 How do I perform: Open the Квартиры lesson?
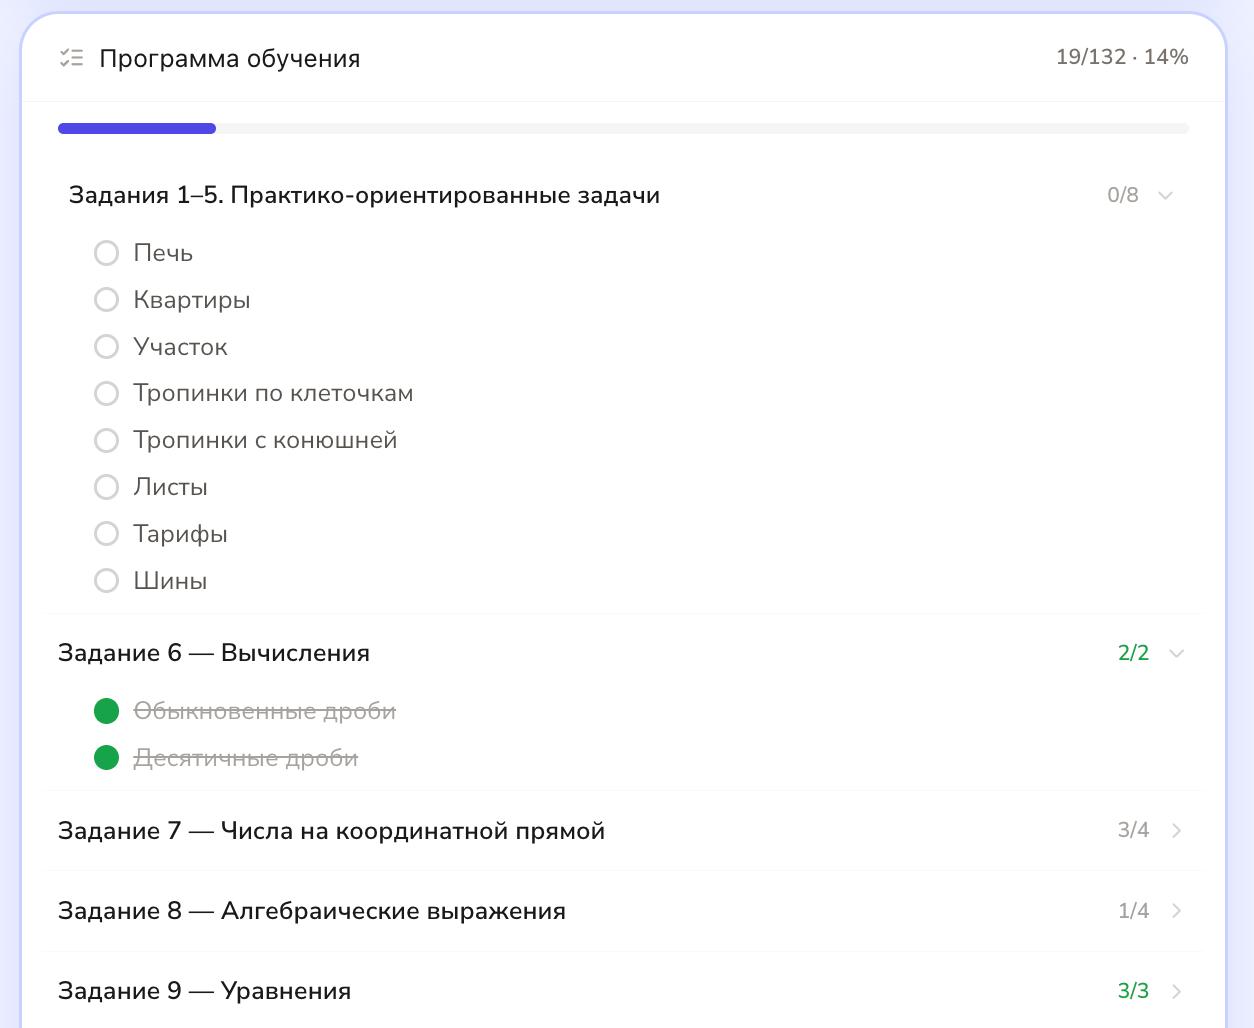(192, 300)
